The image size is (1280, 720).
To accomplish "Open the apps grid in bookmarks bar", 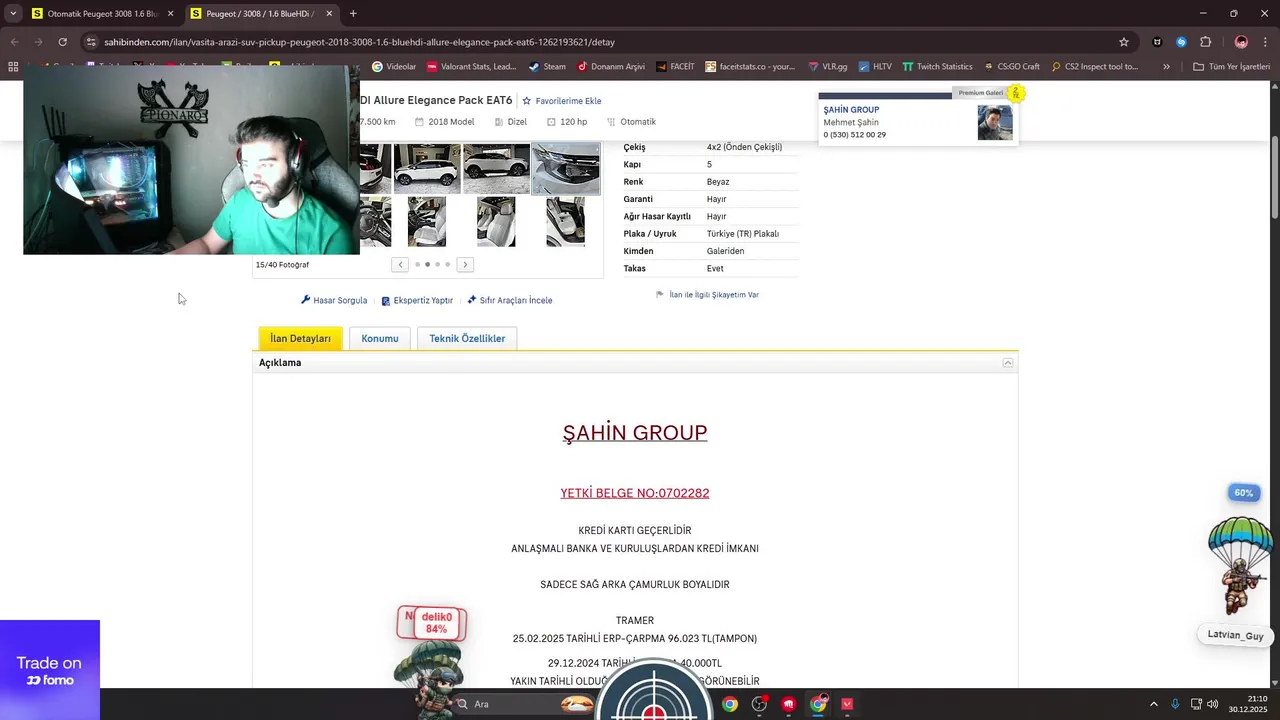I will (13, 67).
